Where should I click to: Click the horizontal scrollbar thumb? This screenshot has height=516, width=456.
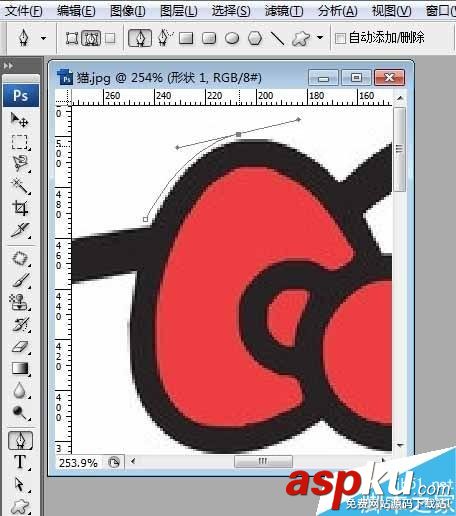click(x=263, y=461)
